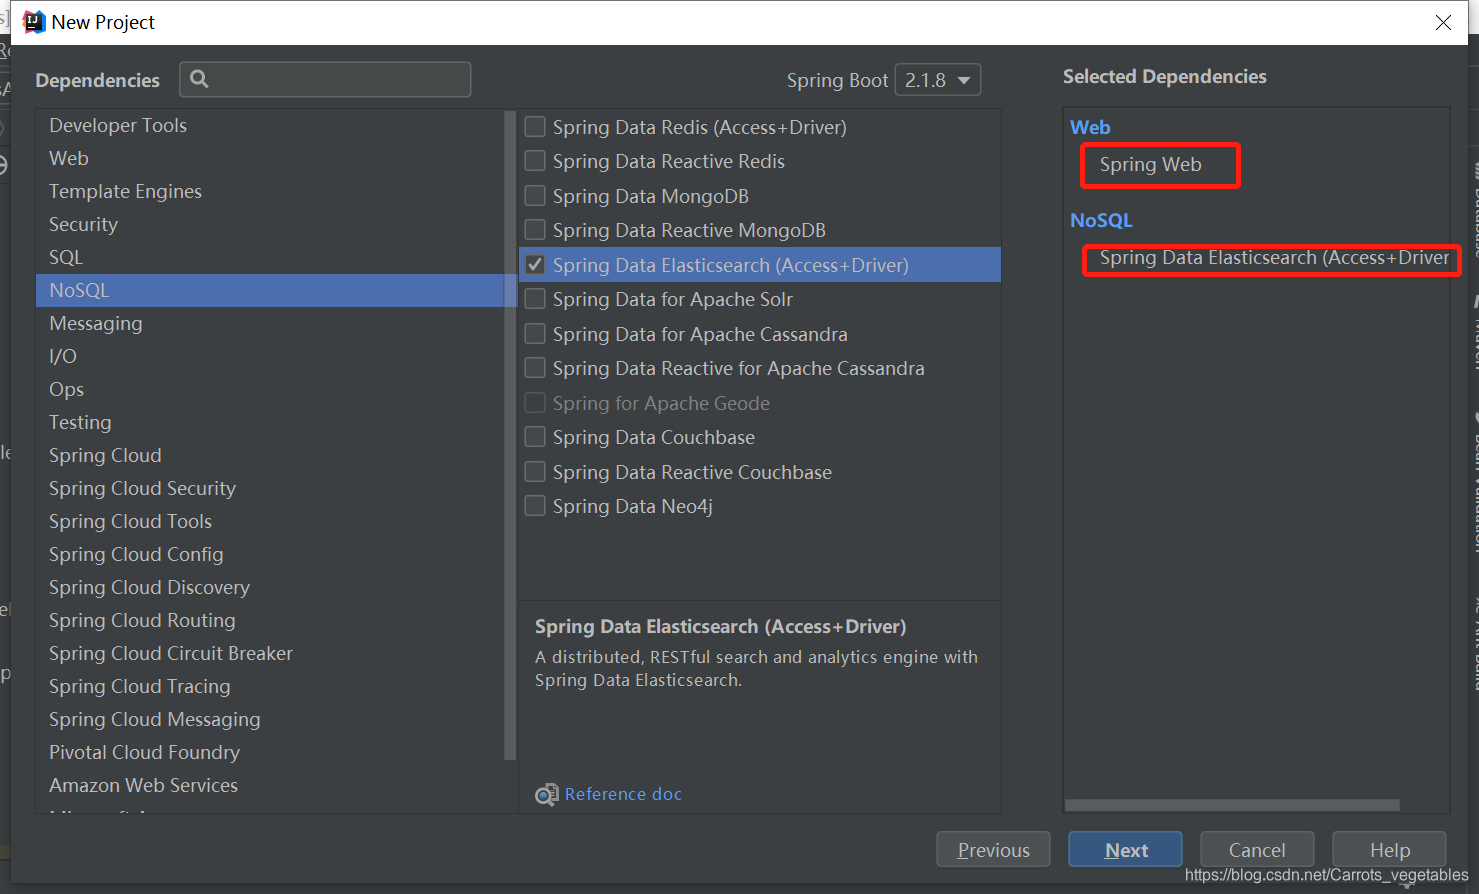Select Spring Data Elasticsearch in Selected Dependencies

[1274, 258]
